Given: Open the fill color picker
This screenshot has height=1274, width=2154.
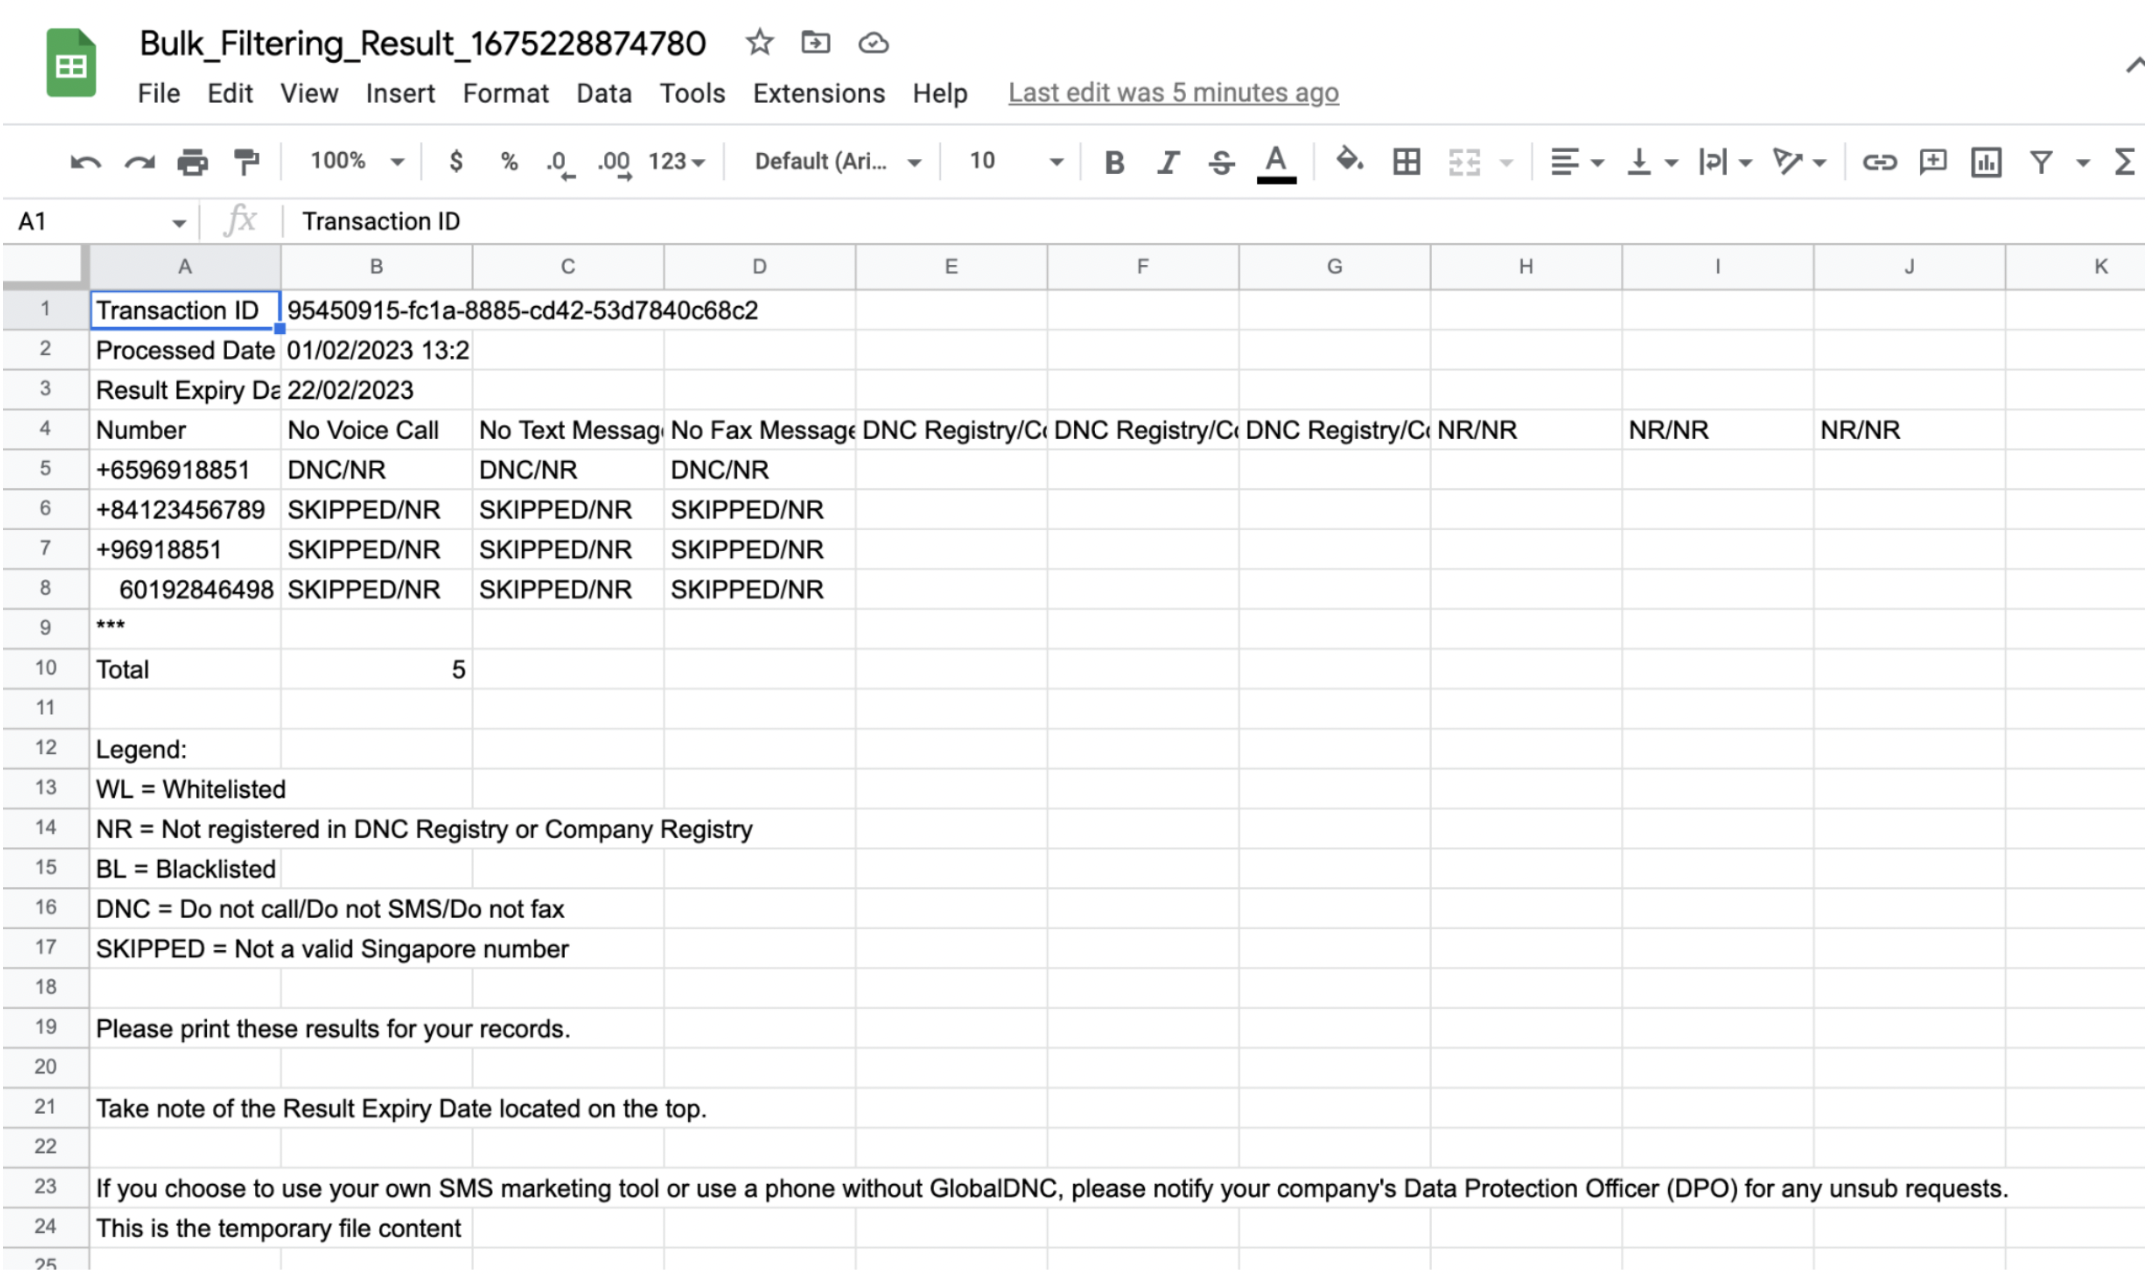Looking at the screenshot, I should [1349, 160].
